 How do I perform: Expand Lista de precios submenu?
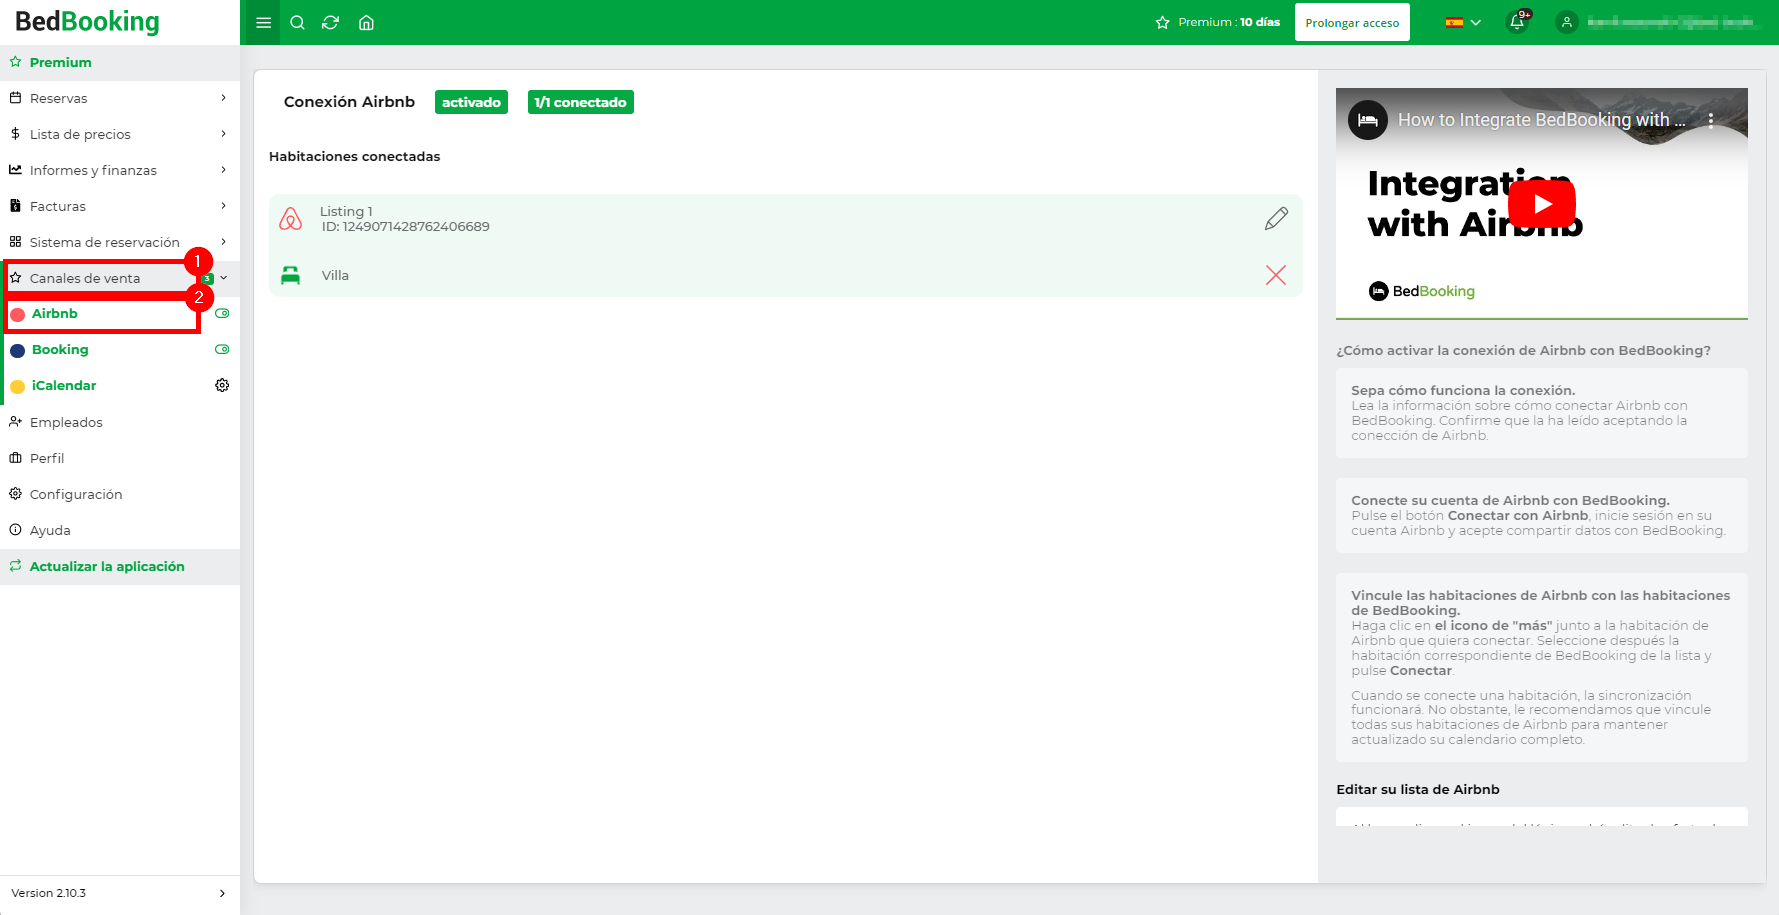[x=223, y=134]
